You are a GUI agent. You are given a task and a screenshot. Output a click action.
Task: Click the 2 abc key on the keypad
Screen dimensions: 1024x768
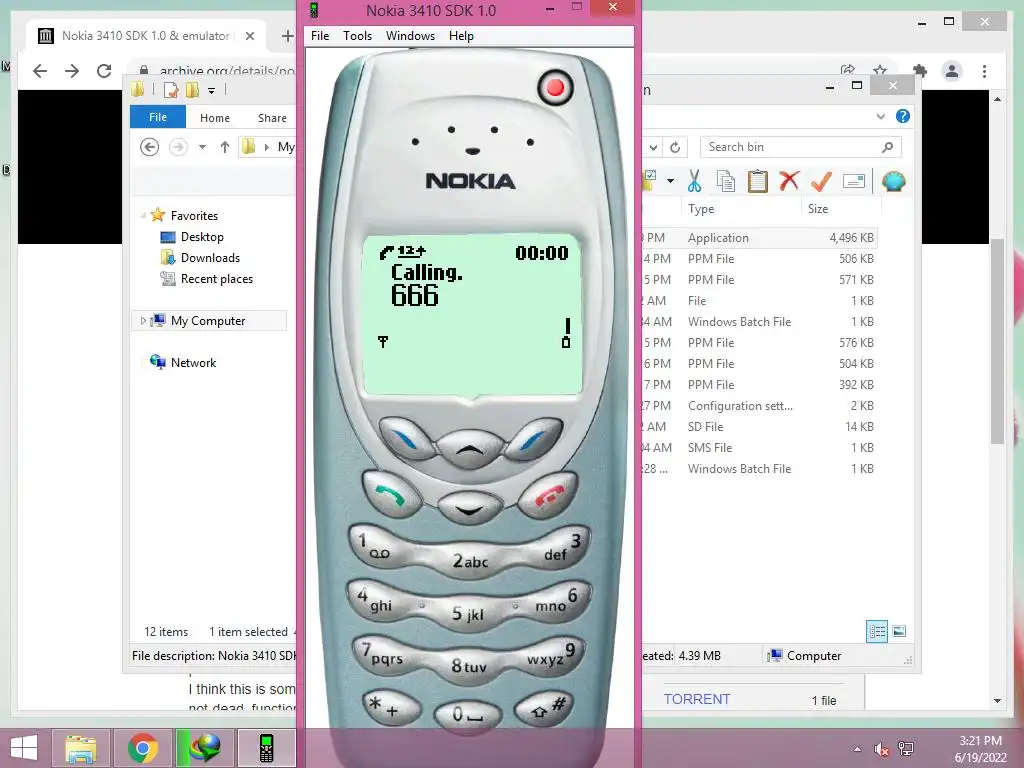[470, 561]
